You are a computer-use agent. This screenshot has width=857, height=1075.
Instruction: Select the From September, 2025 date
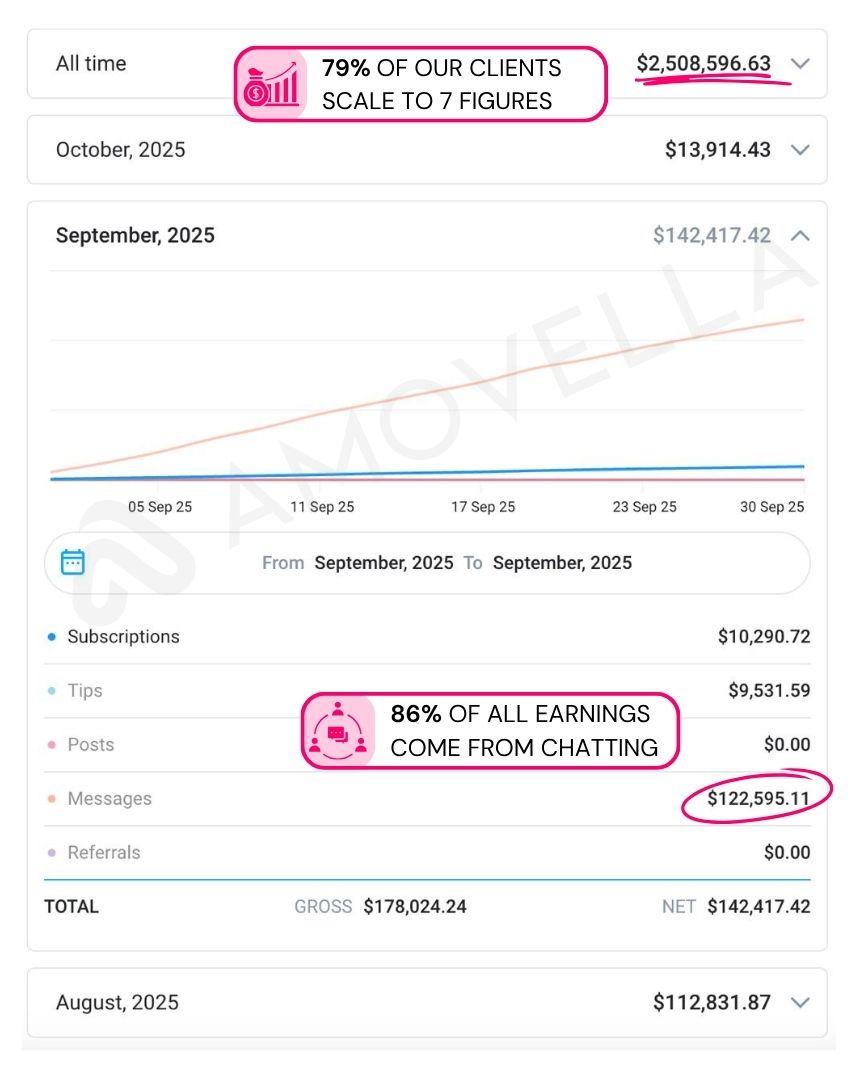click(383, 563)
